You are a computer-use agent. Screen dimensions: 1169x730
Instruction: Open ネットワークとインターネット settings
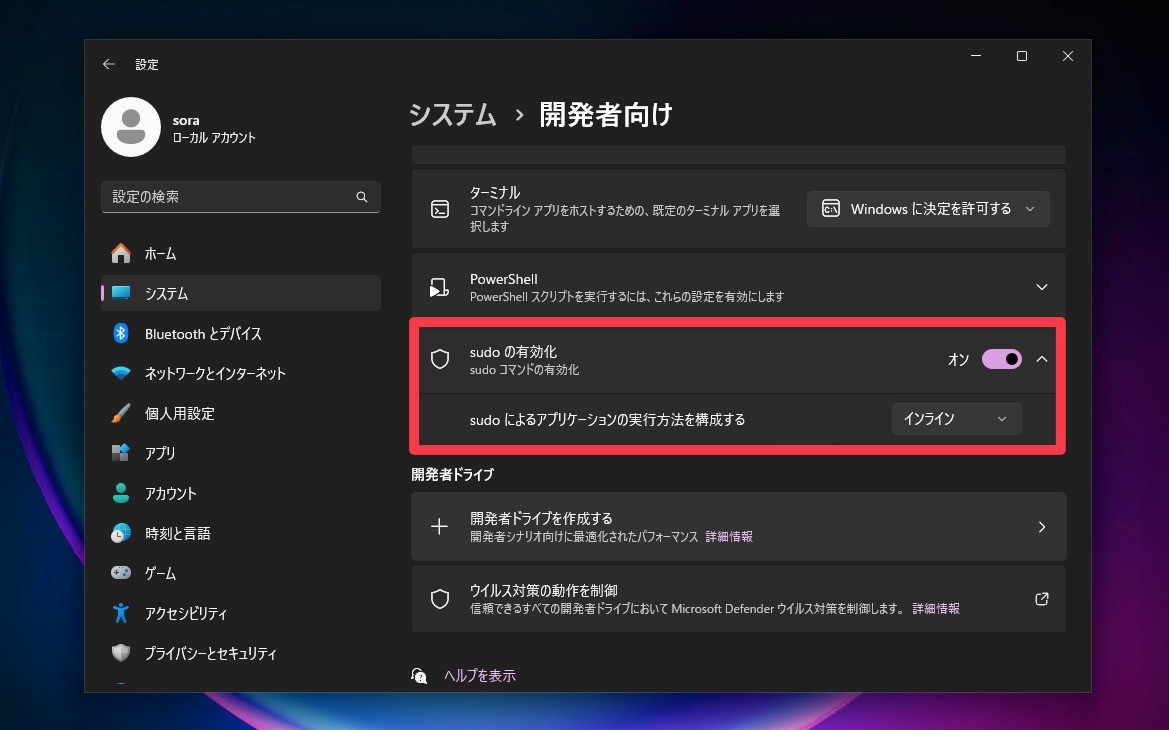[x=120, y=373]
